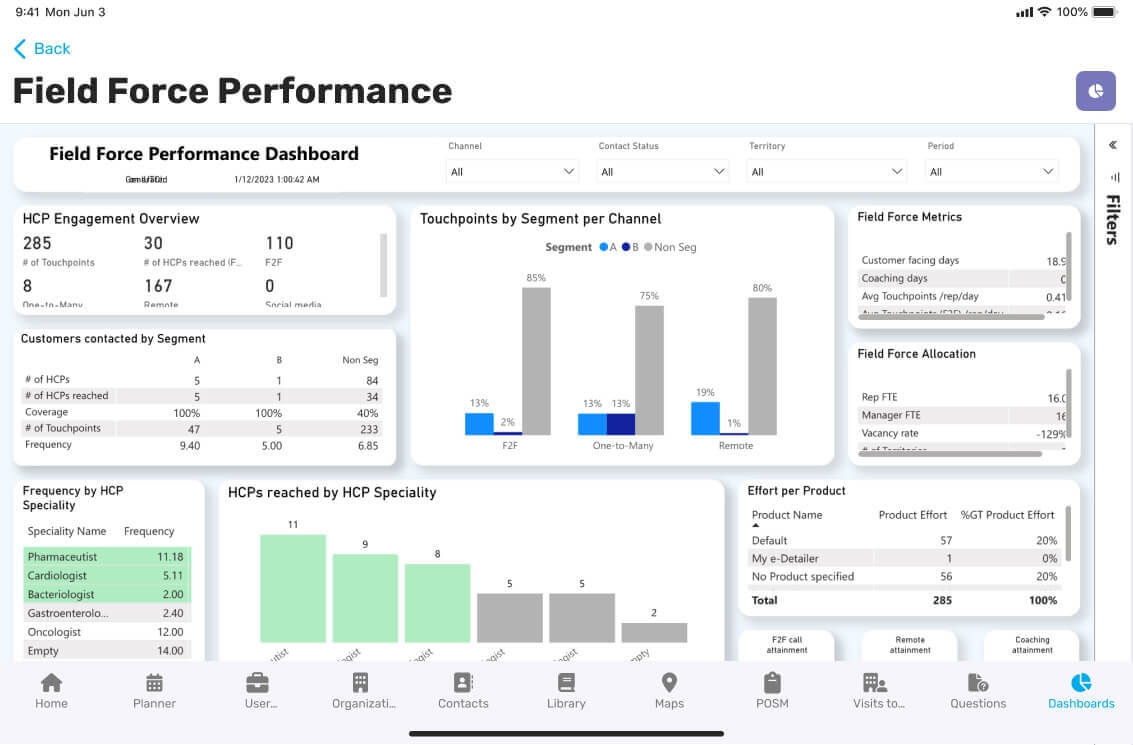Image resolution: width=1133 pixels, height=745 pixels.
Task: Go to Home tab icon
Action: click(51, 682)
